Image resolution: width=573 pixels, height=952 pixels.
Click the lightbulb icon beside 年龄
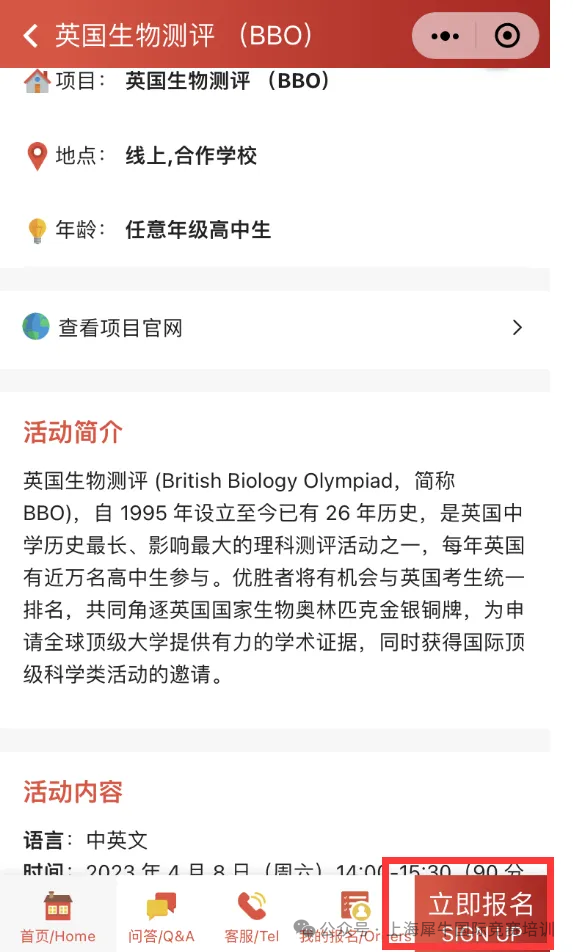[x=37, y=231]
